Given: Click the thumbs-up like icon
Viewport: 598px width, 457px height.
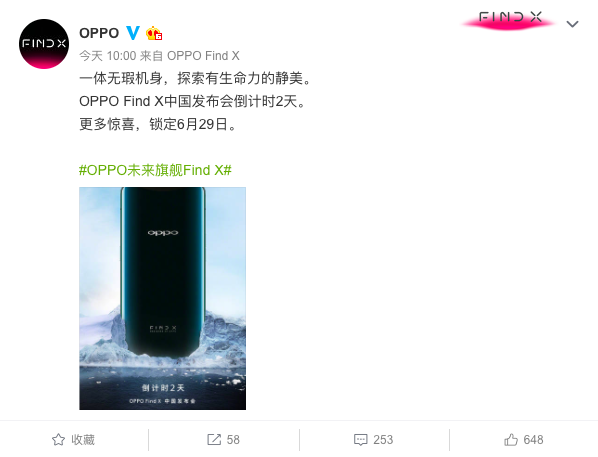Looking at the screenshot, I should pos(511,439).
